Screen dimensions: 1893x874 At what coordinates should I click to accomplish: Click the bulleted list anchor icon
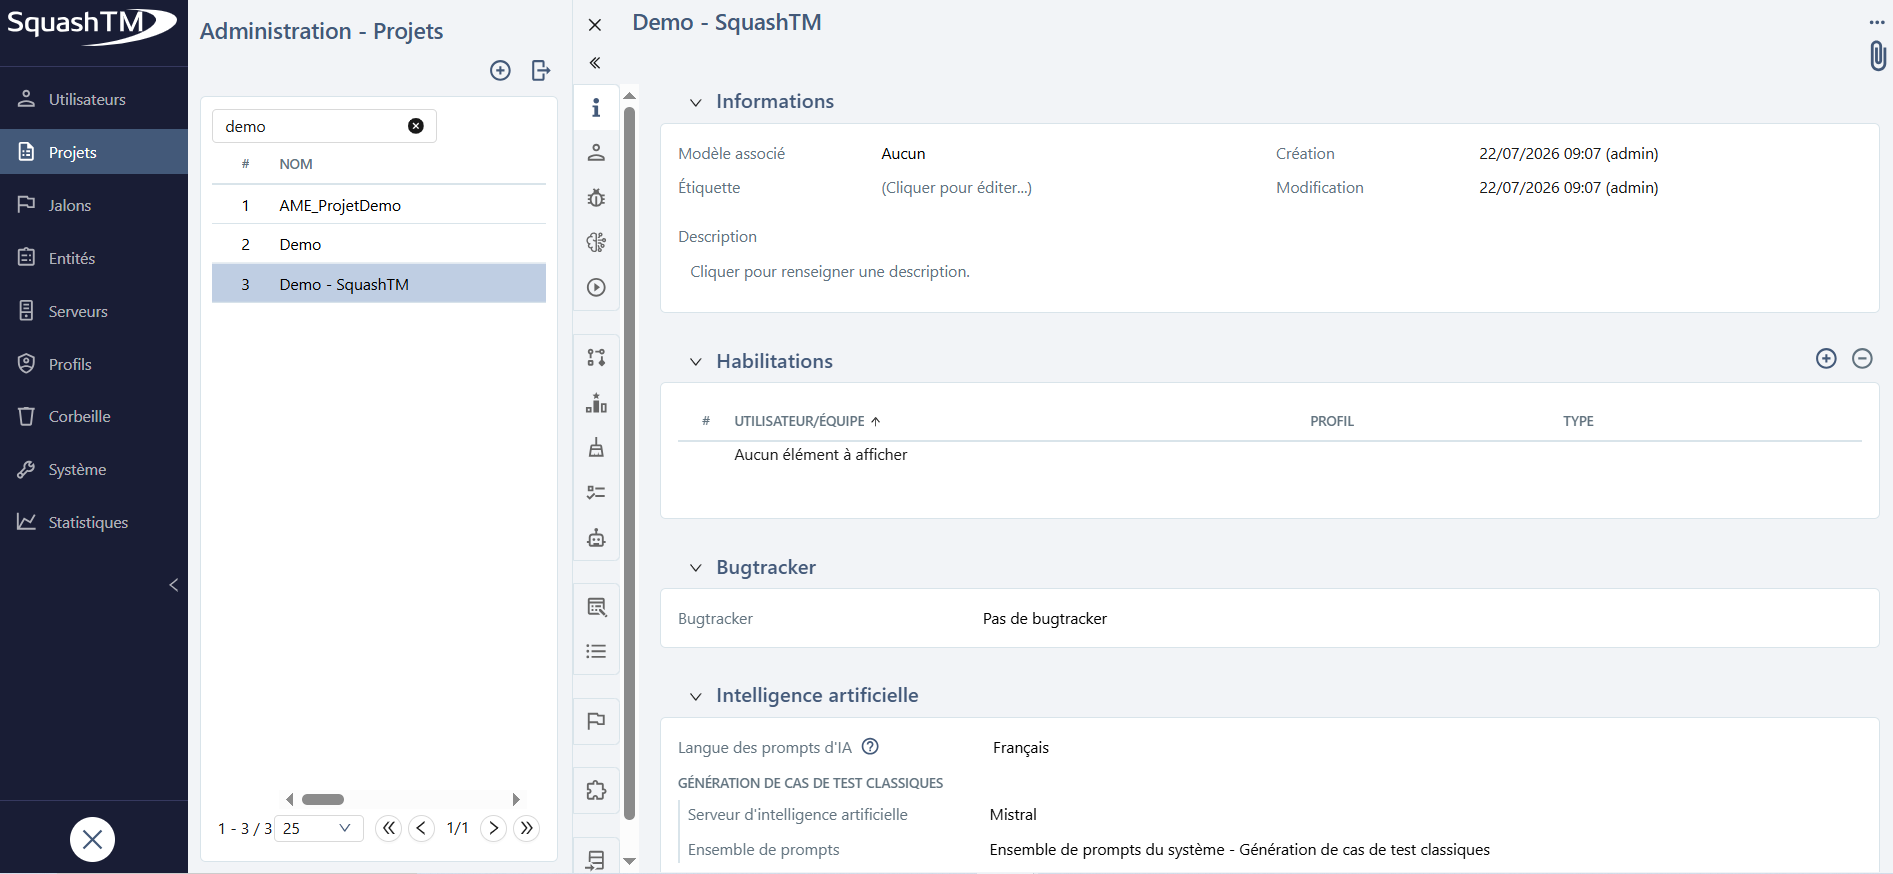(596, 651)
